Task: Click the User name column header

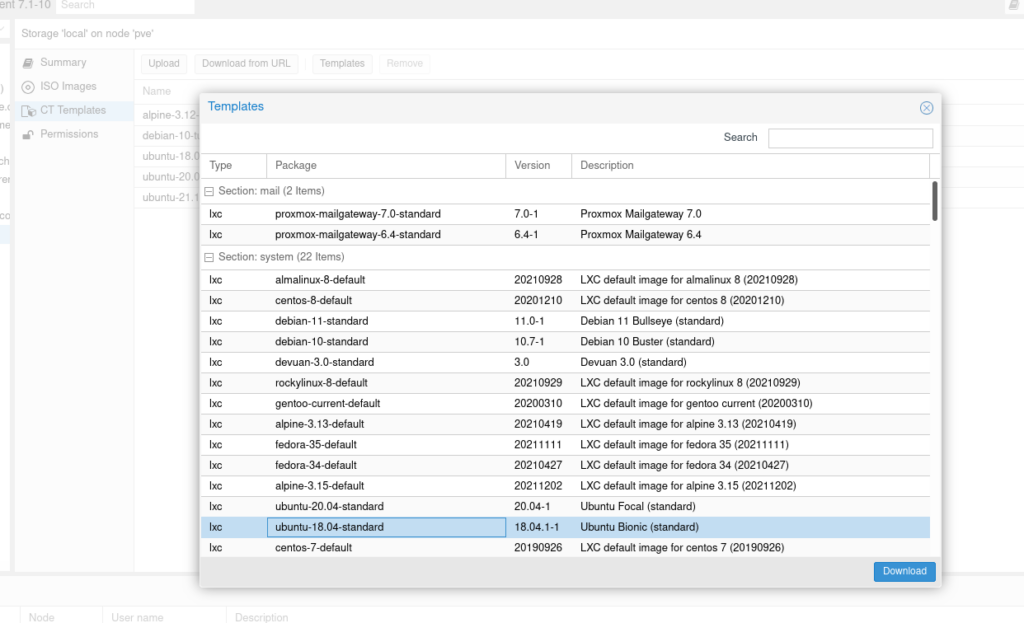Action: [137, 618]
